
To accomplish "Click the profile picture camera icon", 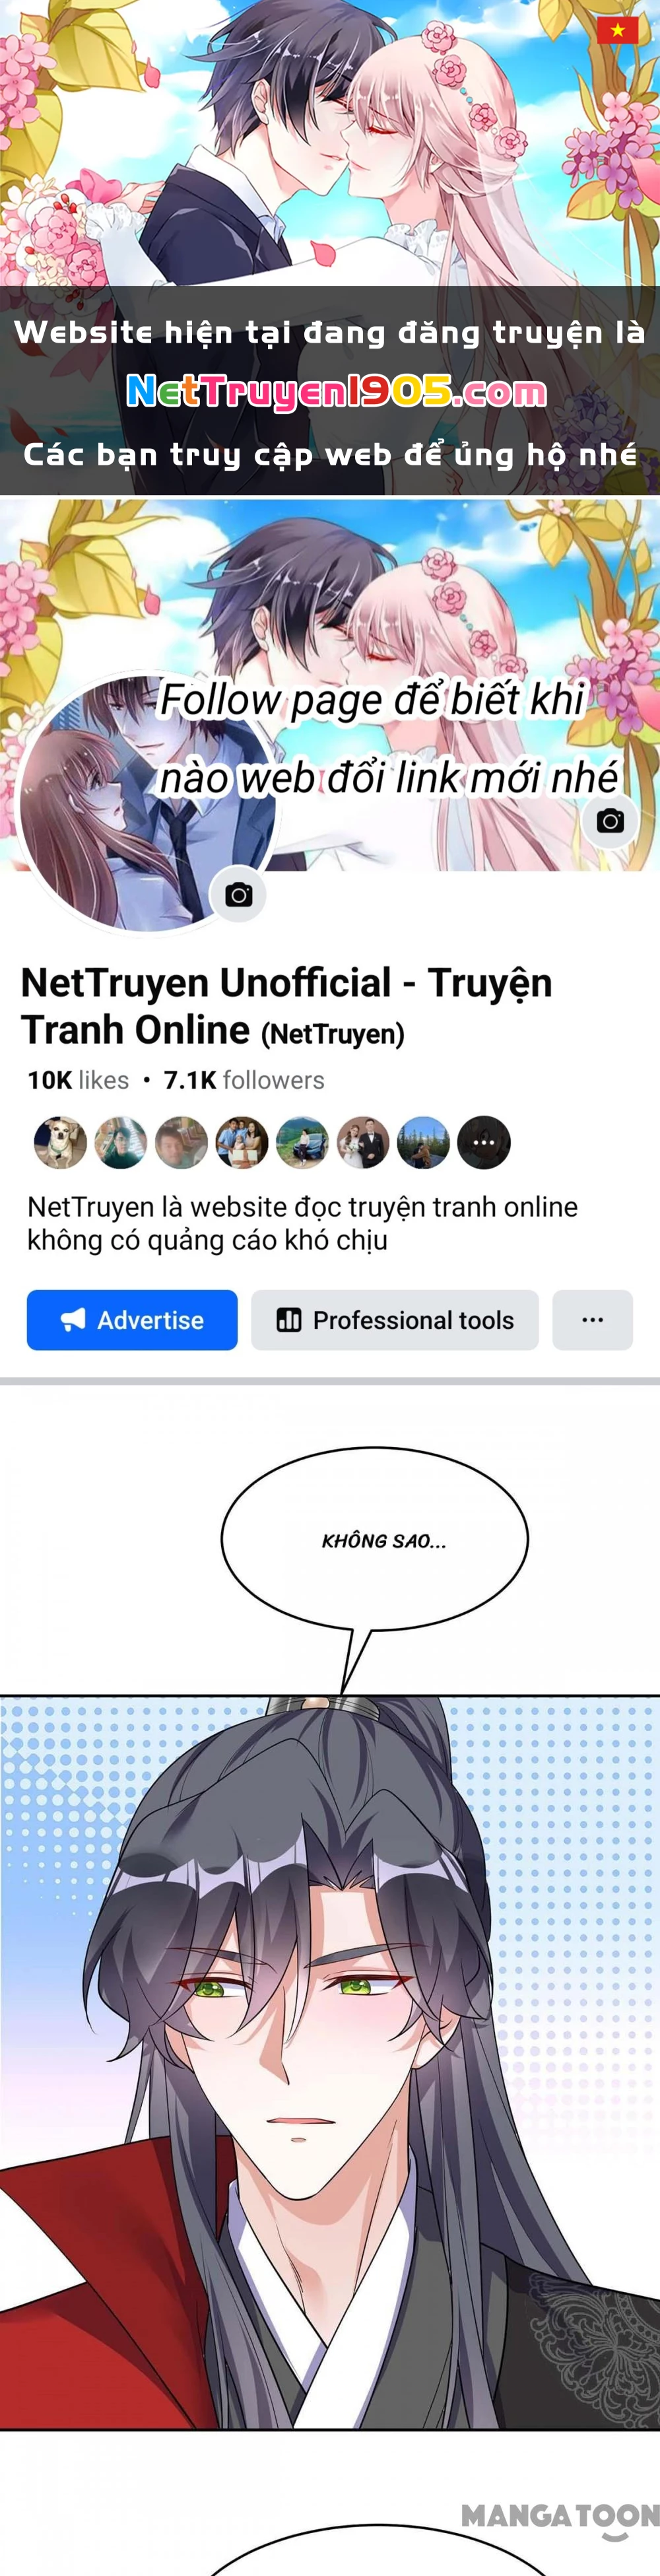I will pos(239,895).
